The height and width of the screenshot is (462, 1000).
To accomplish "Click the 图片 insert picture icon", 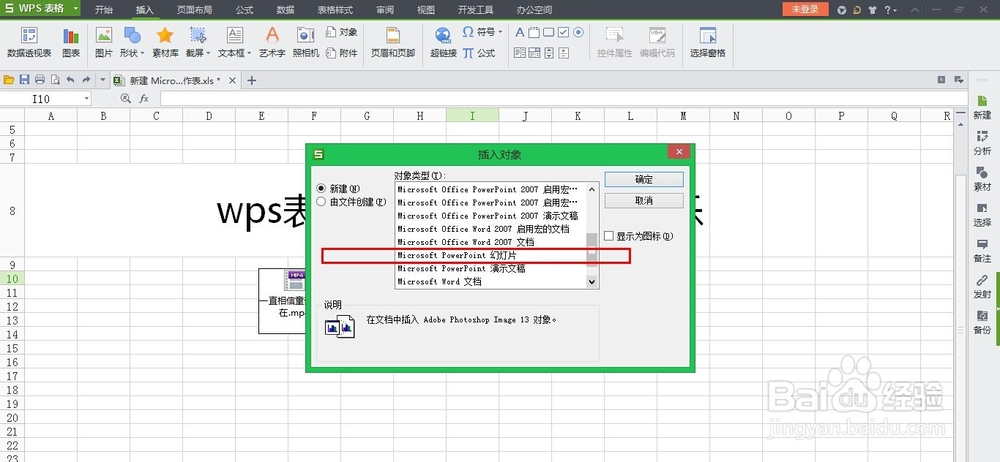I will point(103,43).
